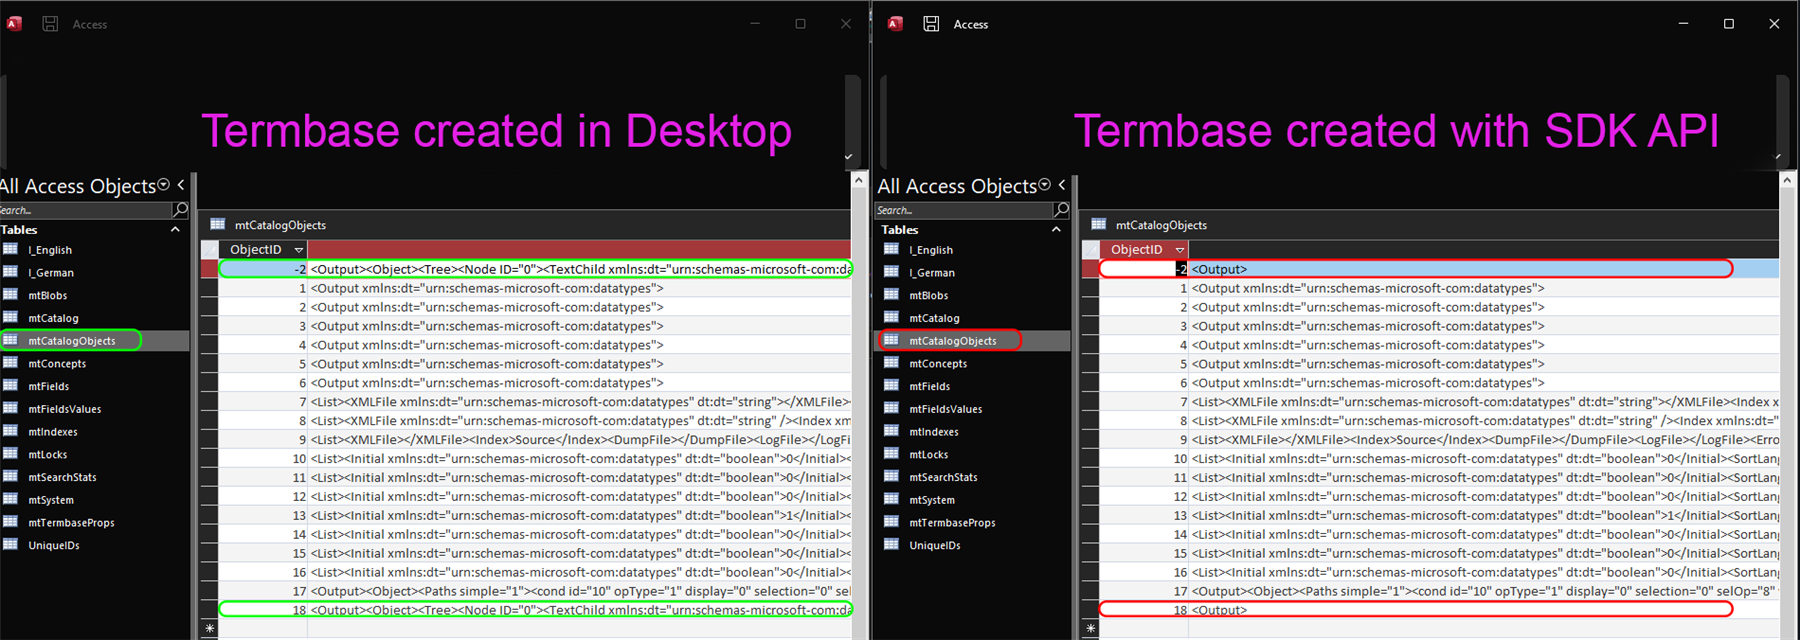The image size is (1800, 640).
Task: Click new record row selector in left datasheet
Action: click(209, 629)
